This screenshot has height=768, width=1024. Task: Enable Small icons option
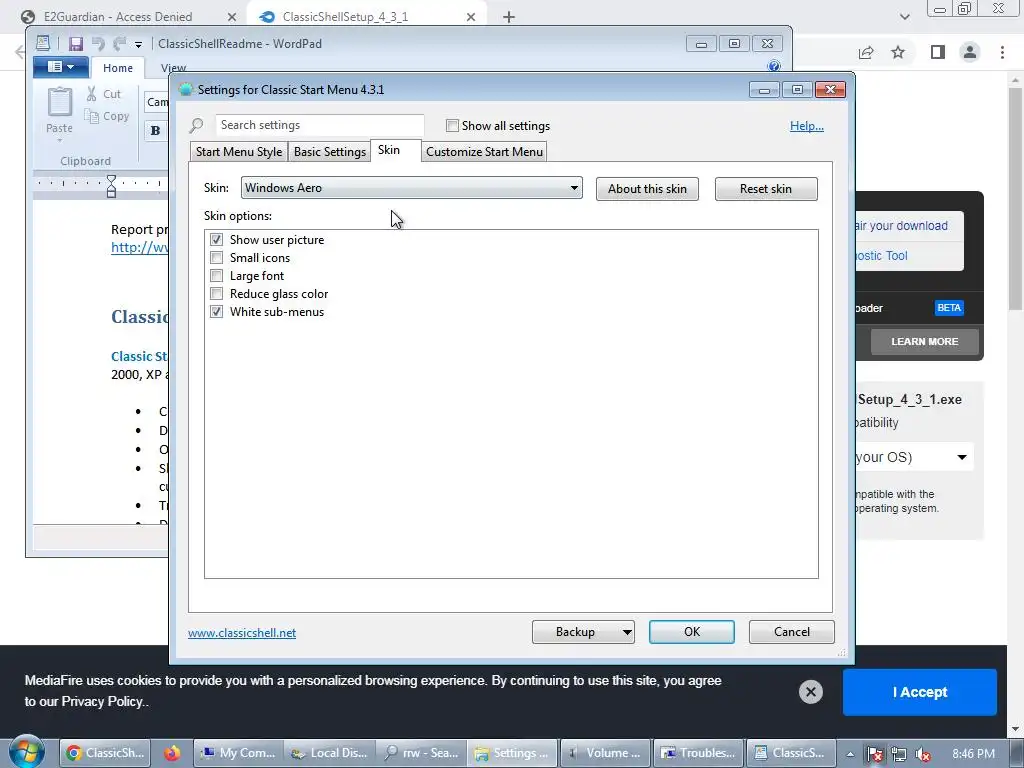pos(216,258)
